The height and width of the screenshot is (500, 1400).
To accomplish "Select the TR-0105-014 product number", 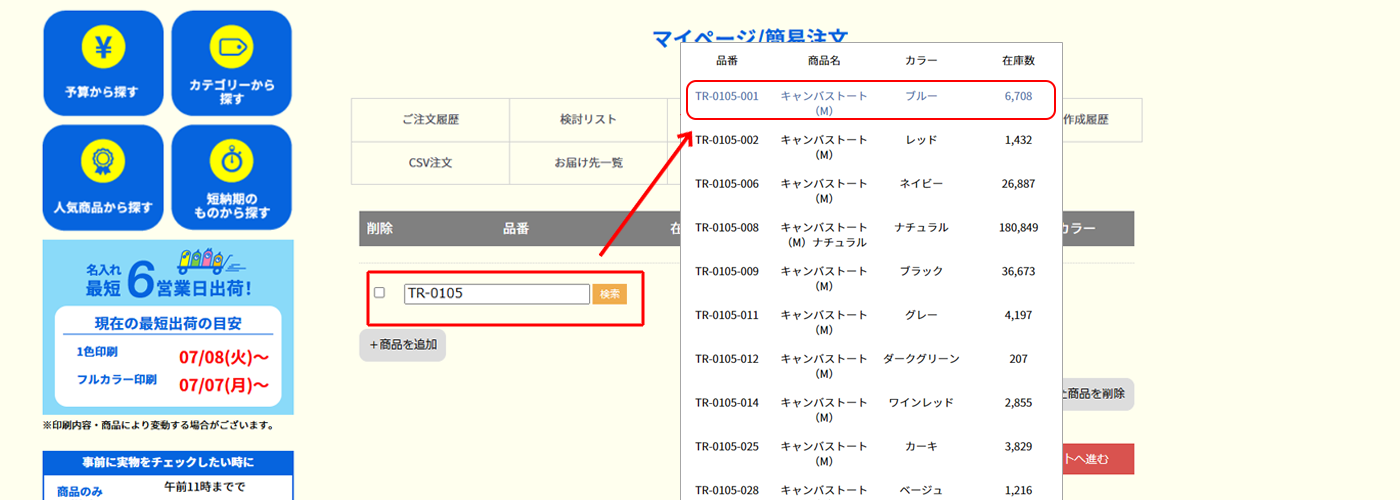I will pos(727,403).
